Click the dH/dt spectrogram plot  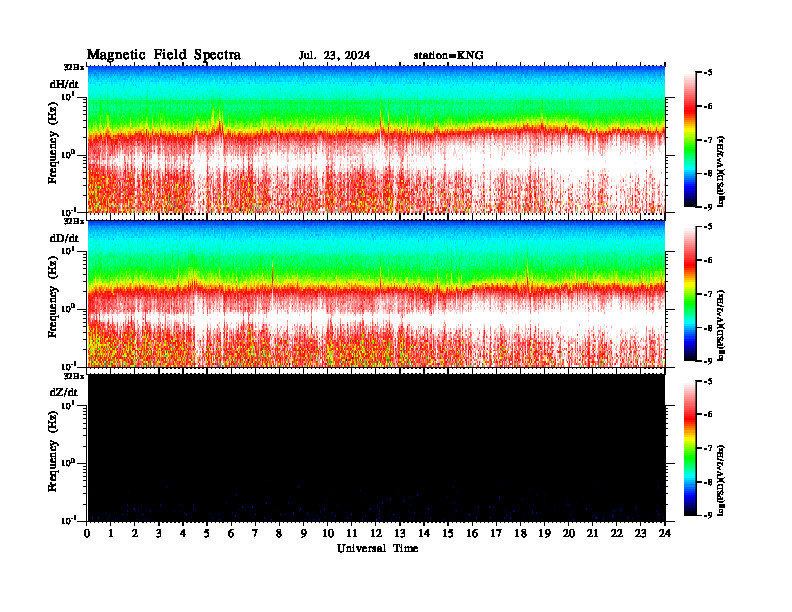pos(376,139)
